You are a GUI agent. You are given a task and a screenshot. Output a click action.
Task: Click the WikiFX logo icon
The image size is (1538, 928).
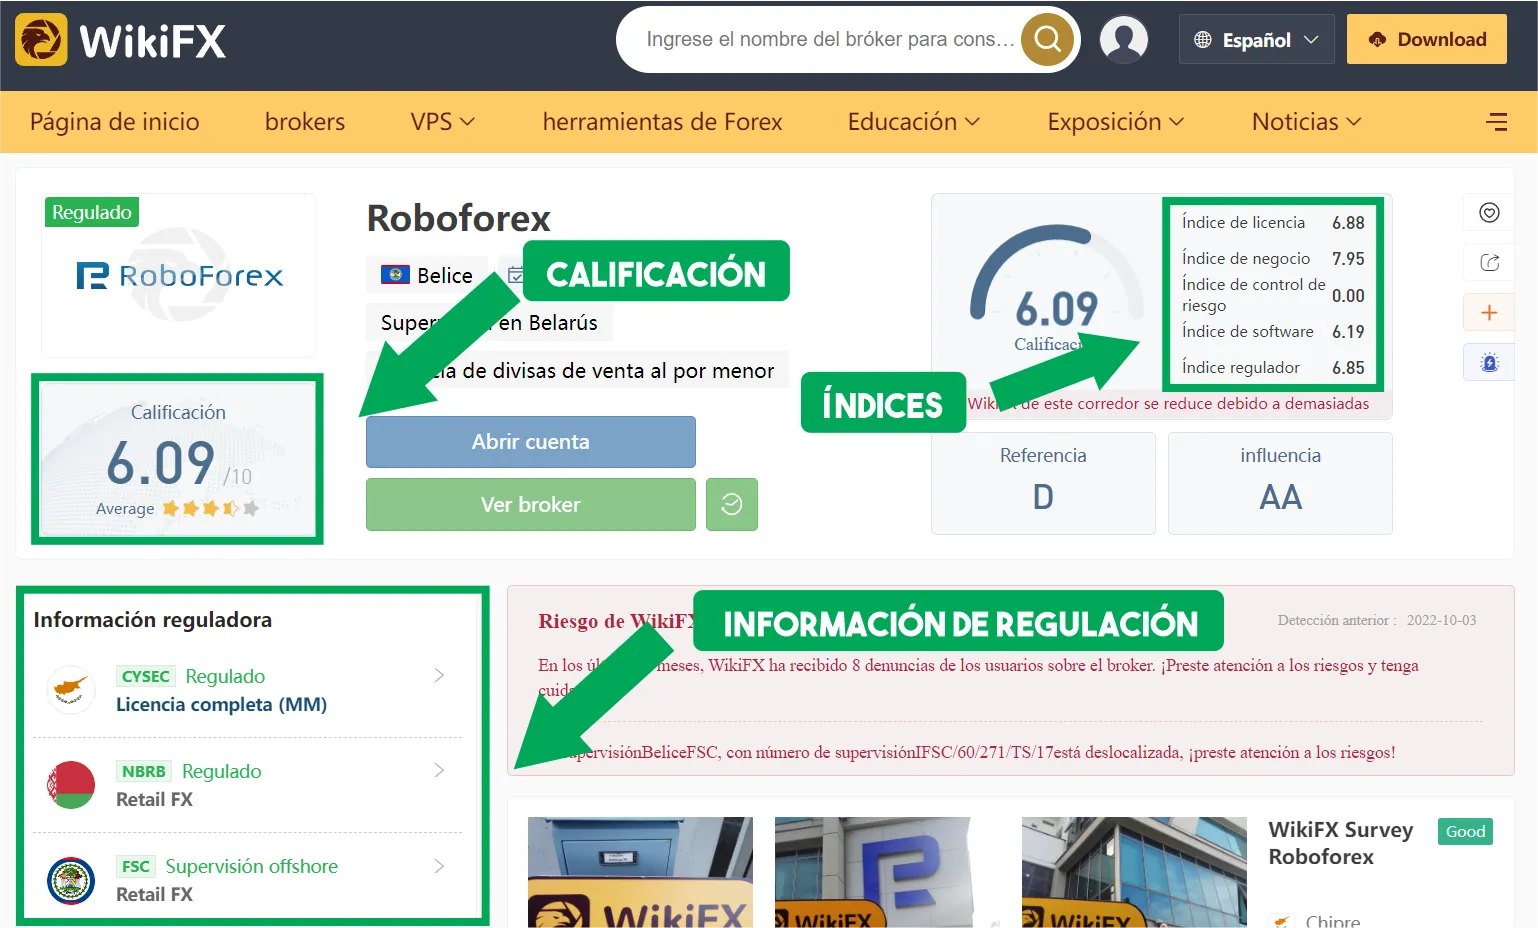click(x=41, y=40)
